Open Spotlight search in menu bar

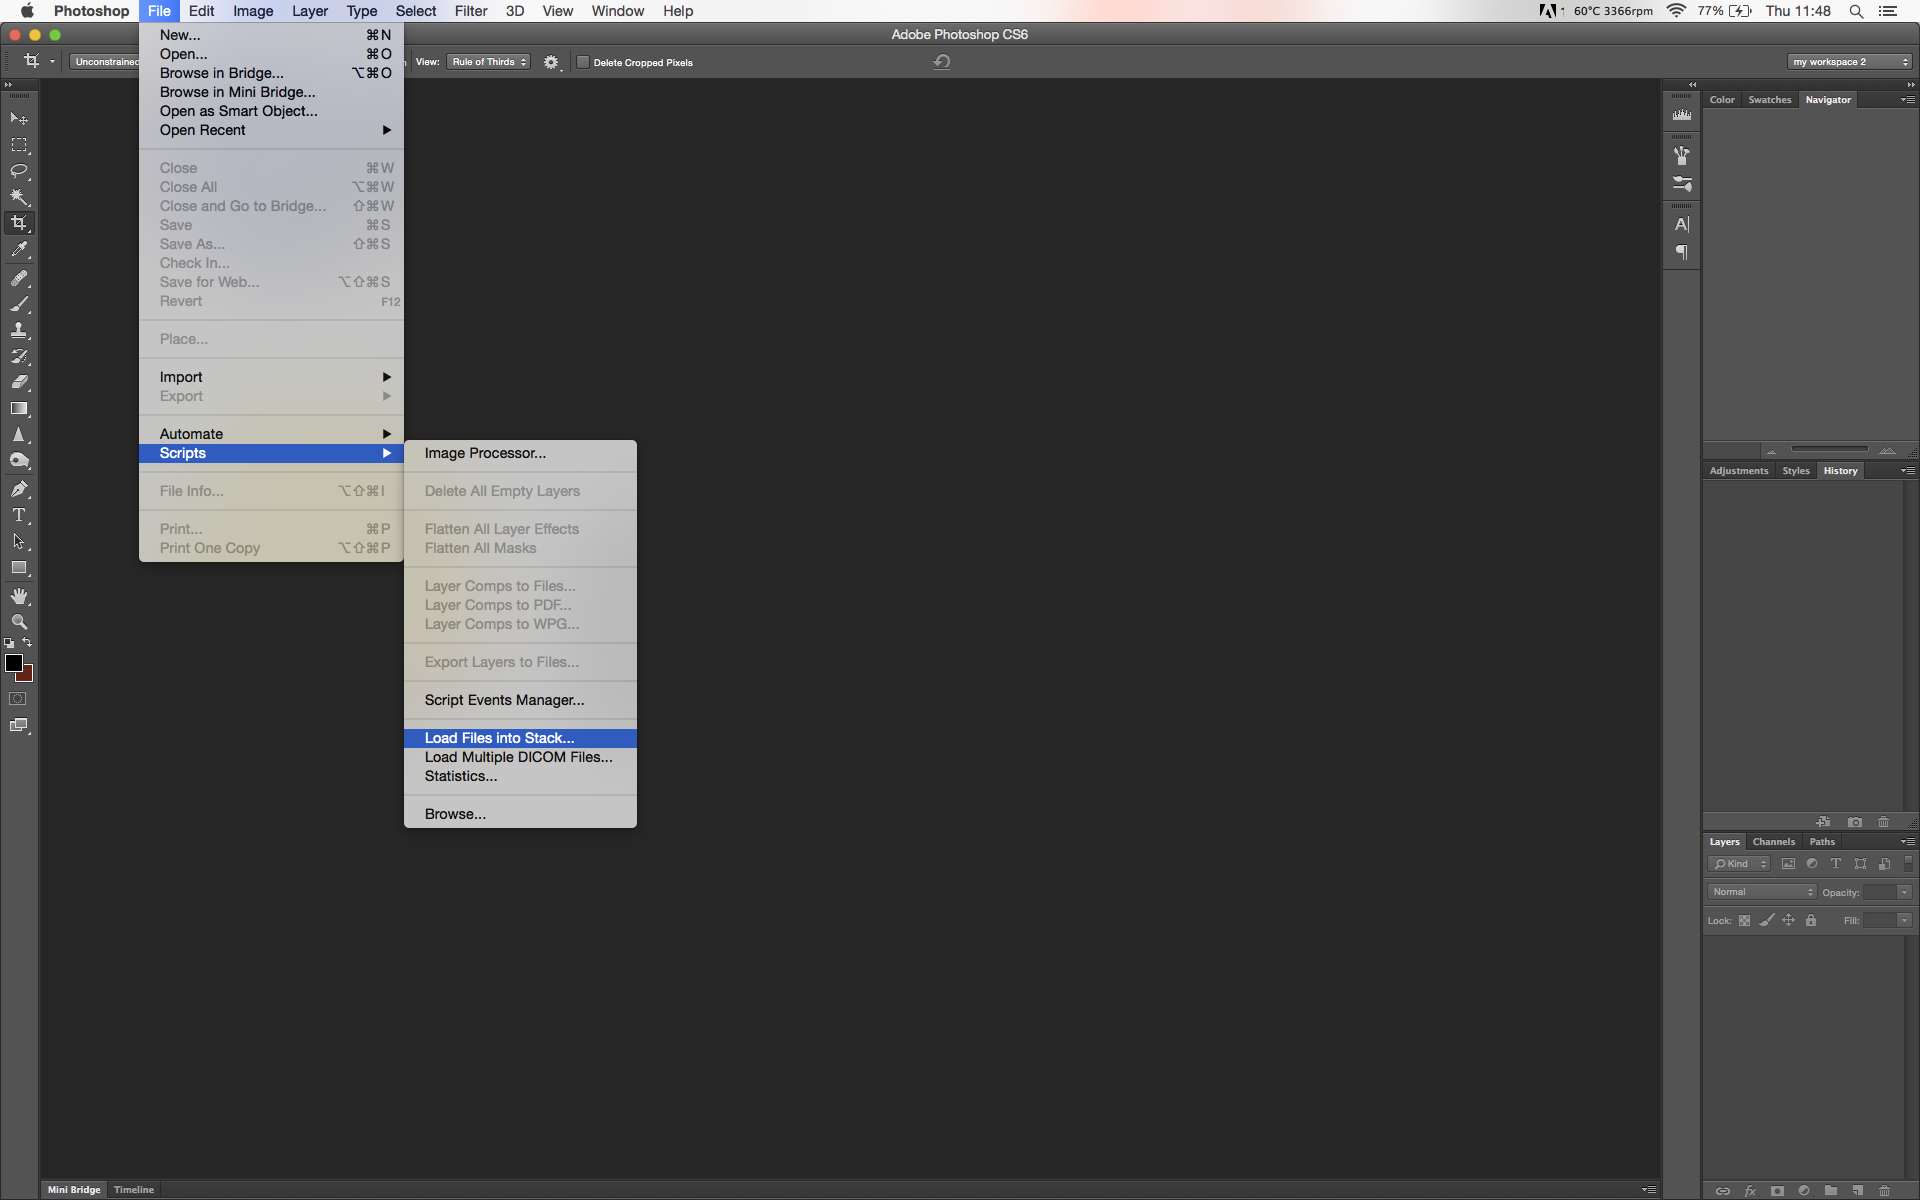[x=1856, y=11]
